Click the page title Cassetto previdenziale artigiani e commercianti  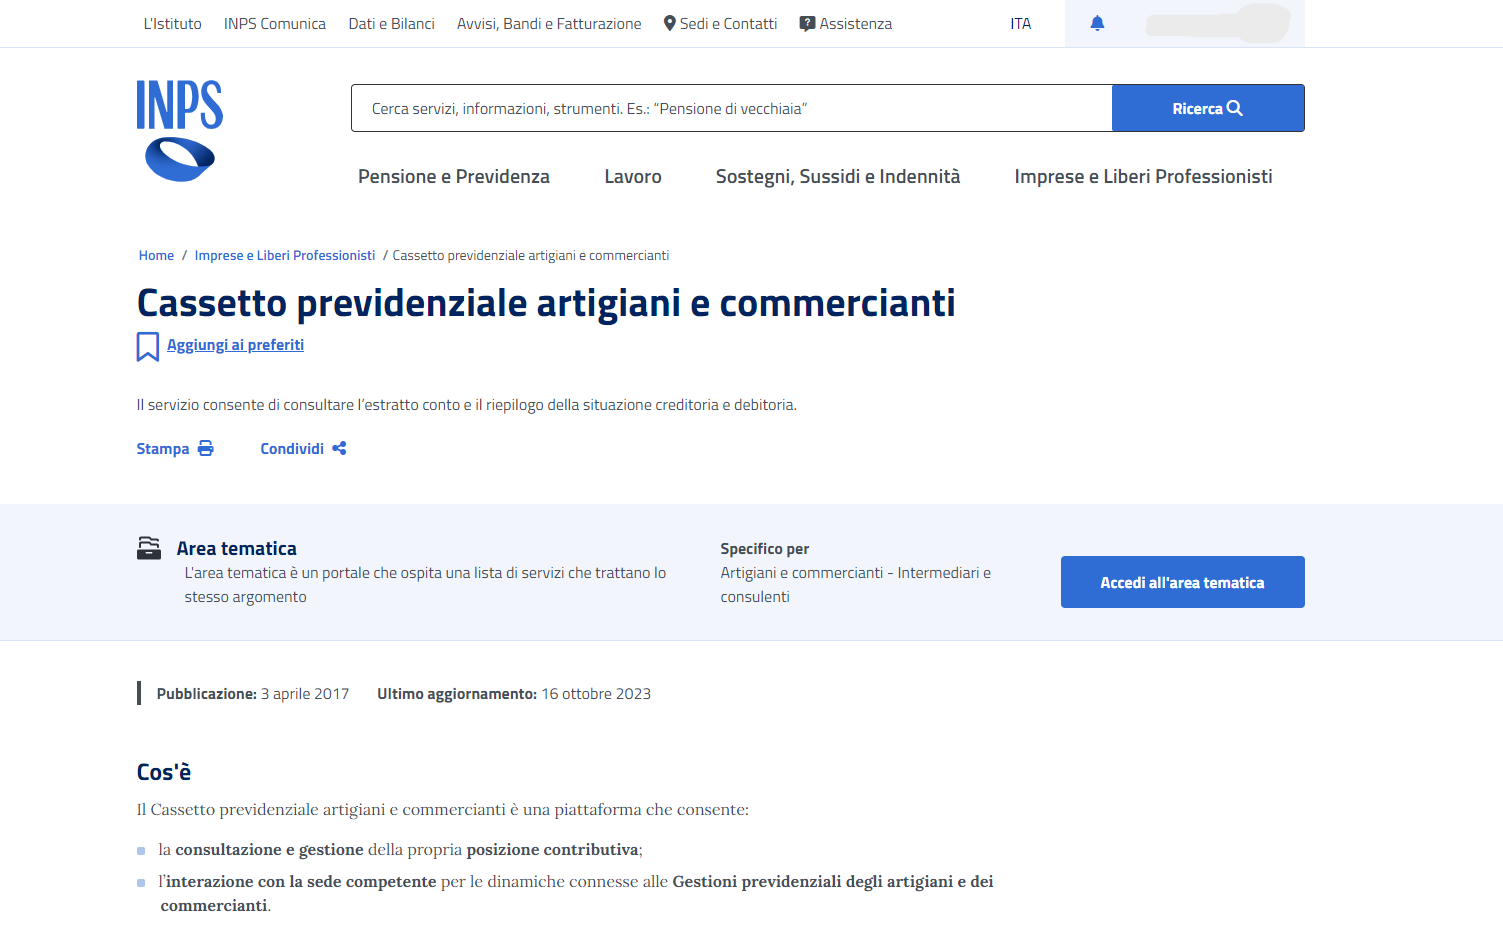pyautogui.click(x=546, y=303)
